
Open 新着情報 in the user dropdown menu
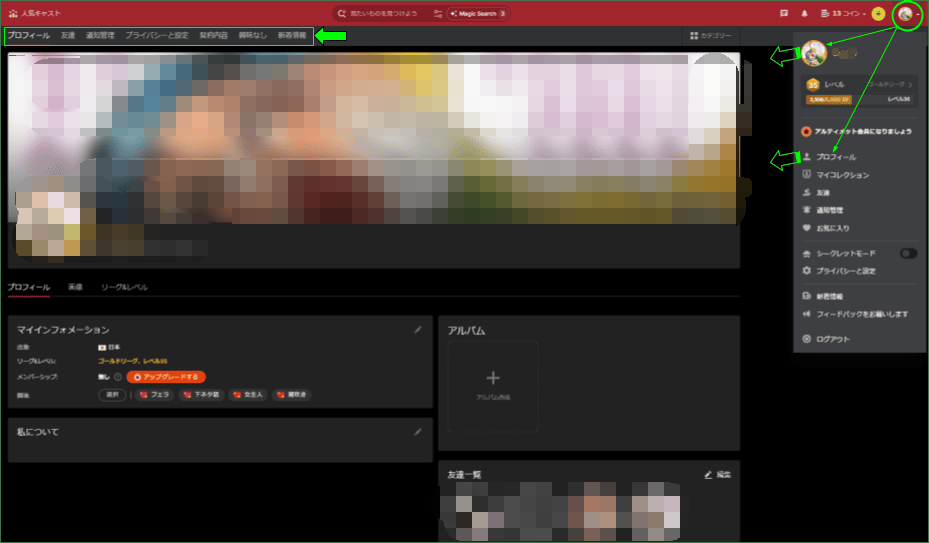[829, 296]
